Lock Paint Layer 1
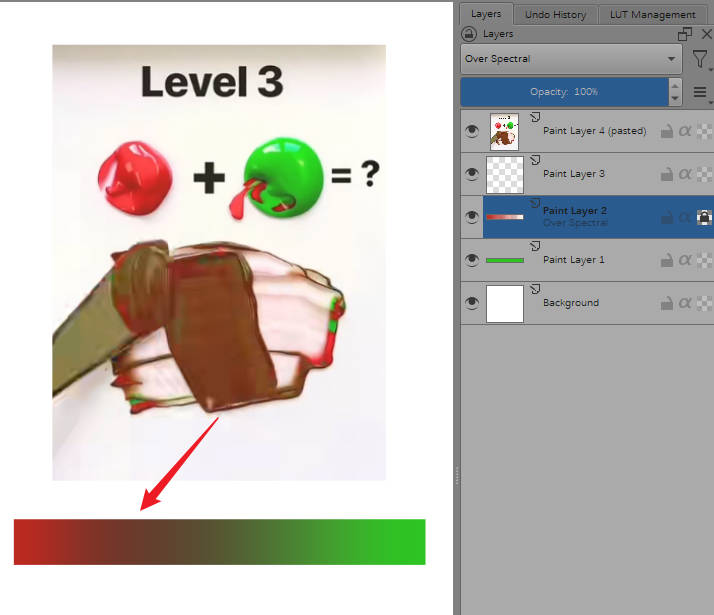714x615 pixels. point(667,260)
